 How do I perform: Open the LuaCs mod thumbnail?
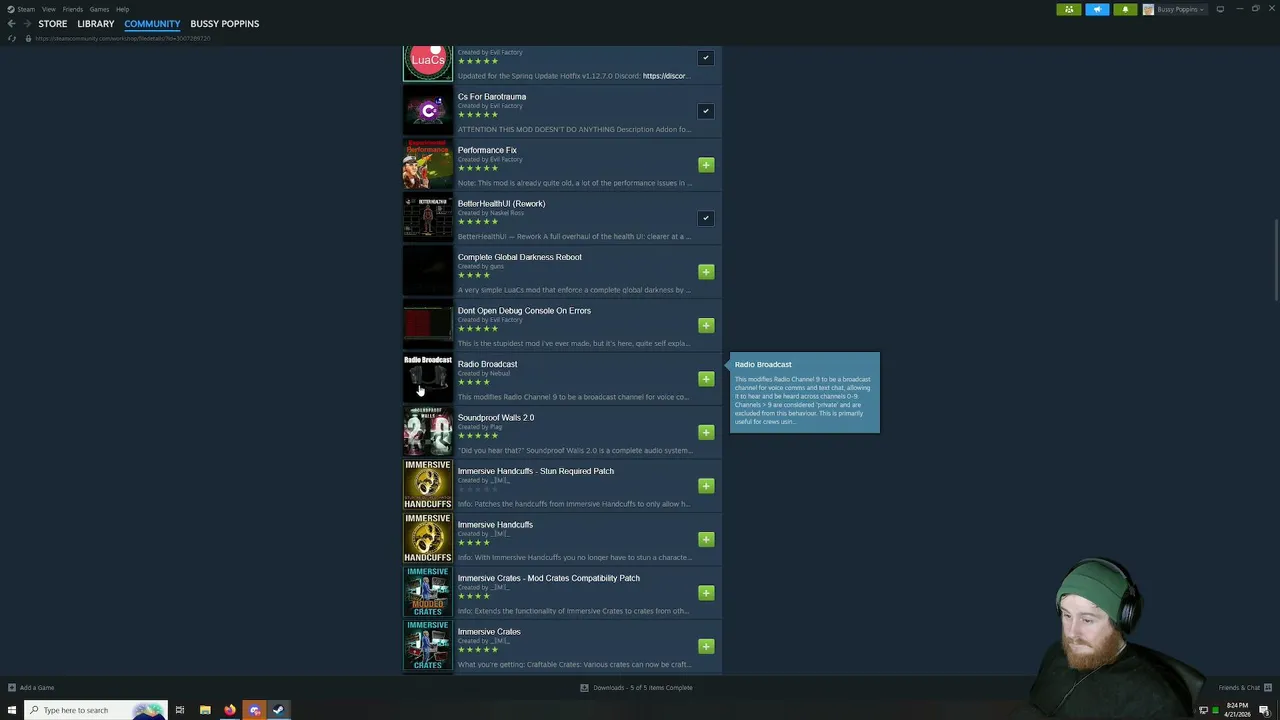point(428,62)
